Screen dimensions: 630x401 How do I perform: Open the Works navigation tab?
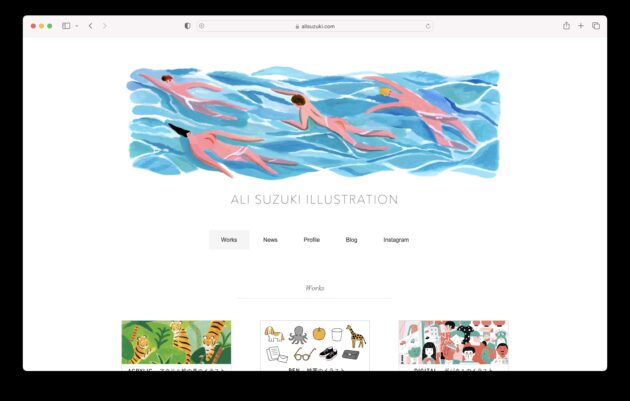(x=229, y=239)
